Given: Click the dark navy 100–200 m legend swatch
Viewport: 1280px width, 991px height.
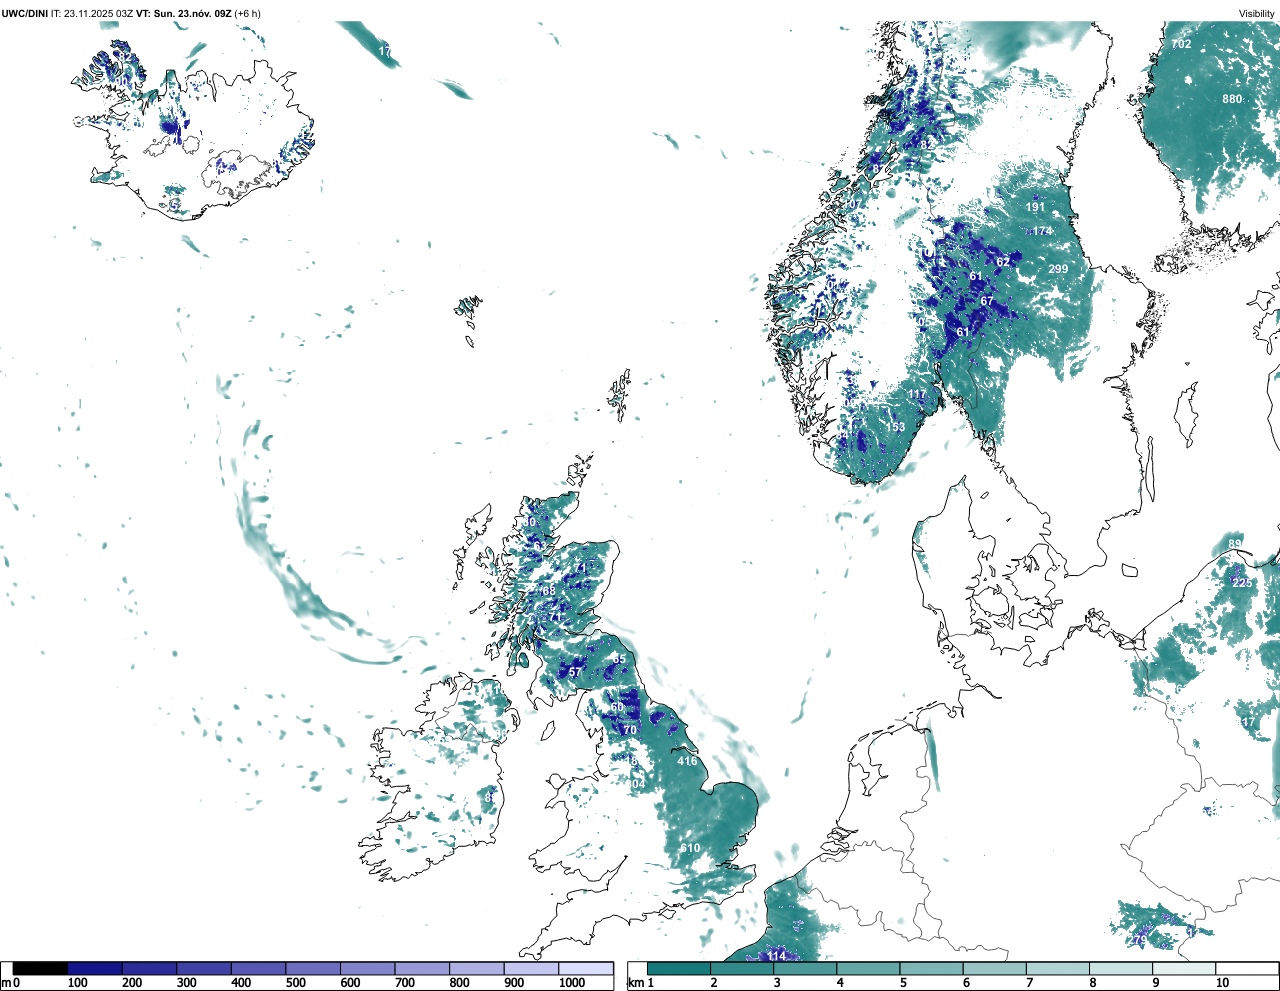Looking at the screenshot, I should click(95, 968).
